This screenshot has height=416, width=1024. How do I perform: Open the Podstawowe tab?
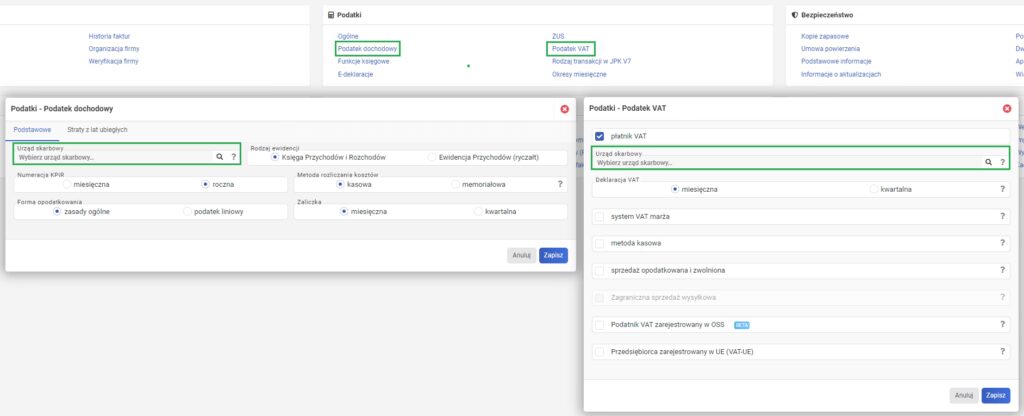point(31,129)
